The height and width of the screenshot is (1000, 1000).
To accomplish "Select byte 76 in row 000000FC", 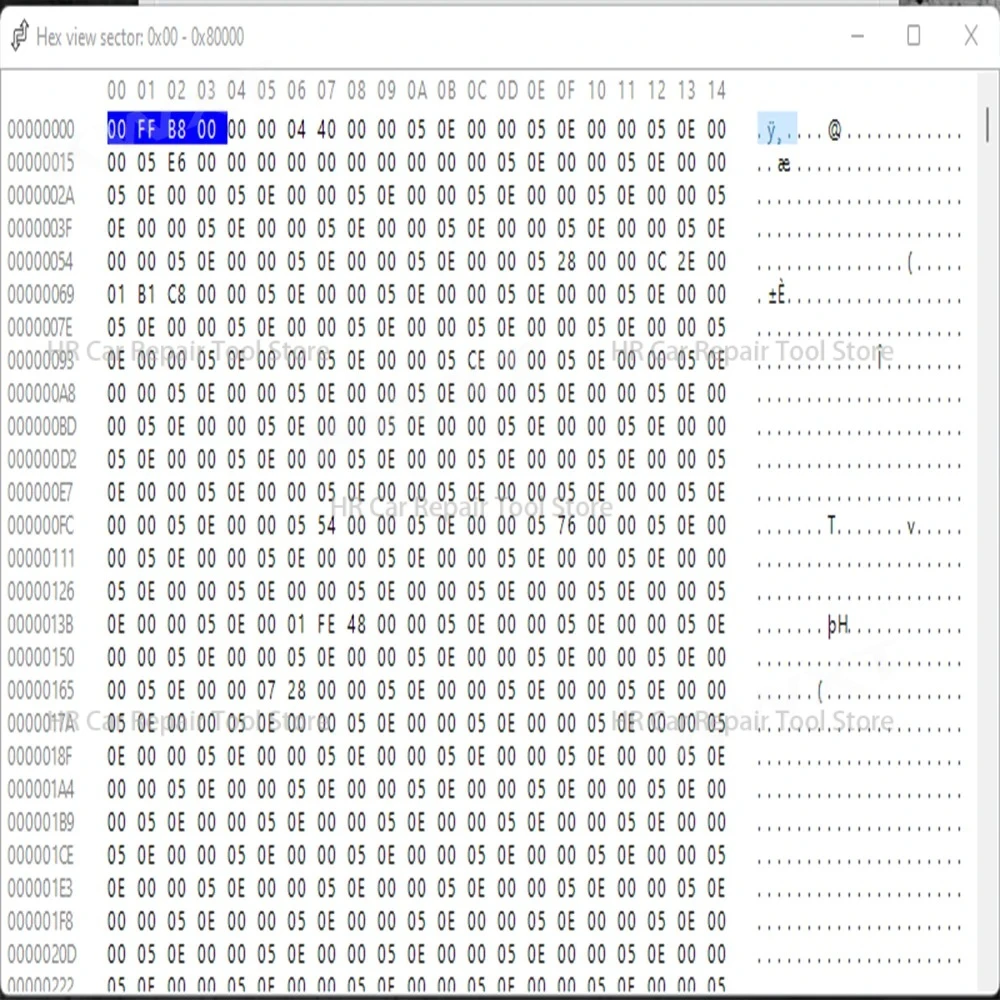I will [566, 526].
